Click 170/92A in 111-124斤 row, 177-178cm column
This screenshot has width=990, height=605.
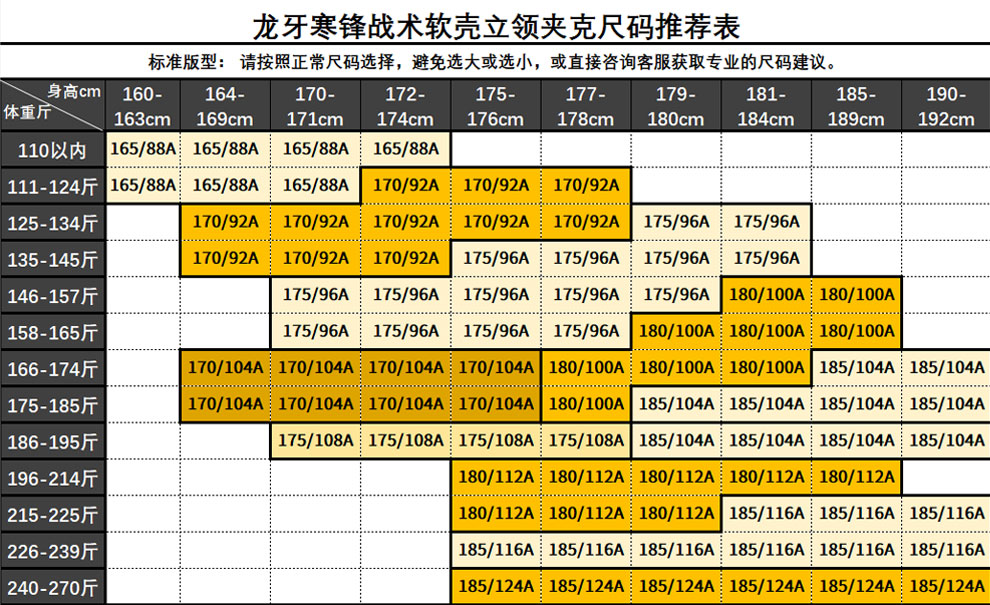pos(586,185)
